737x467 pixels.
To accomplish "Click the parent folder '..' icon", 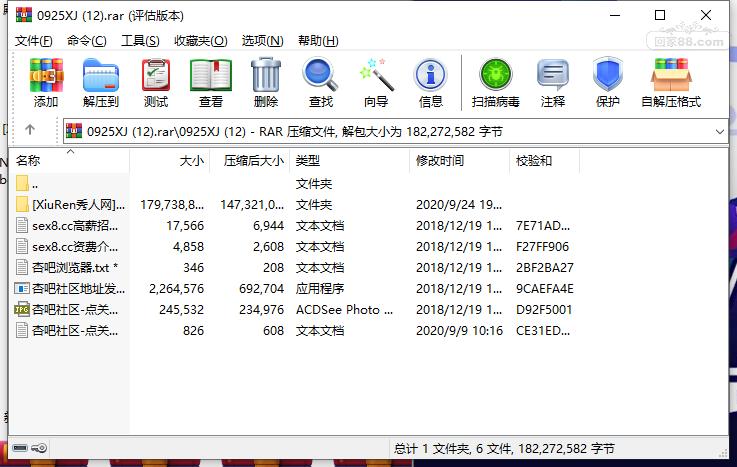I will click(22, 183).
